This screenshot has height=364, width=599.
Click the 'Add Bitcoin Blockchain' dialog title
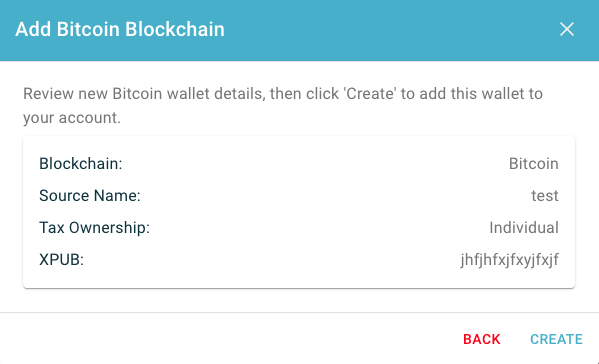(x=120, y=29)
